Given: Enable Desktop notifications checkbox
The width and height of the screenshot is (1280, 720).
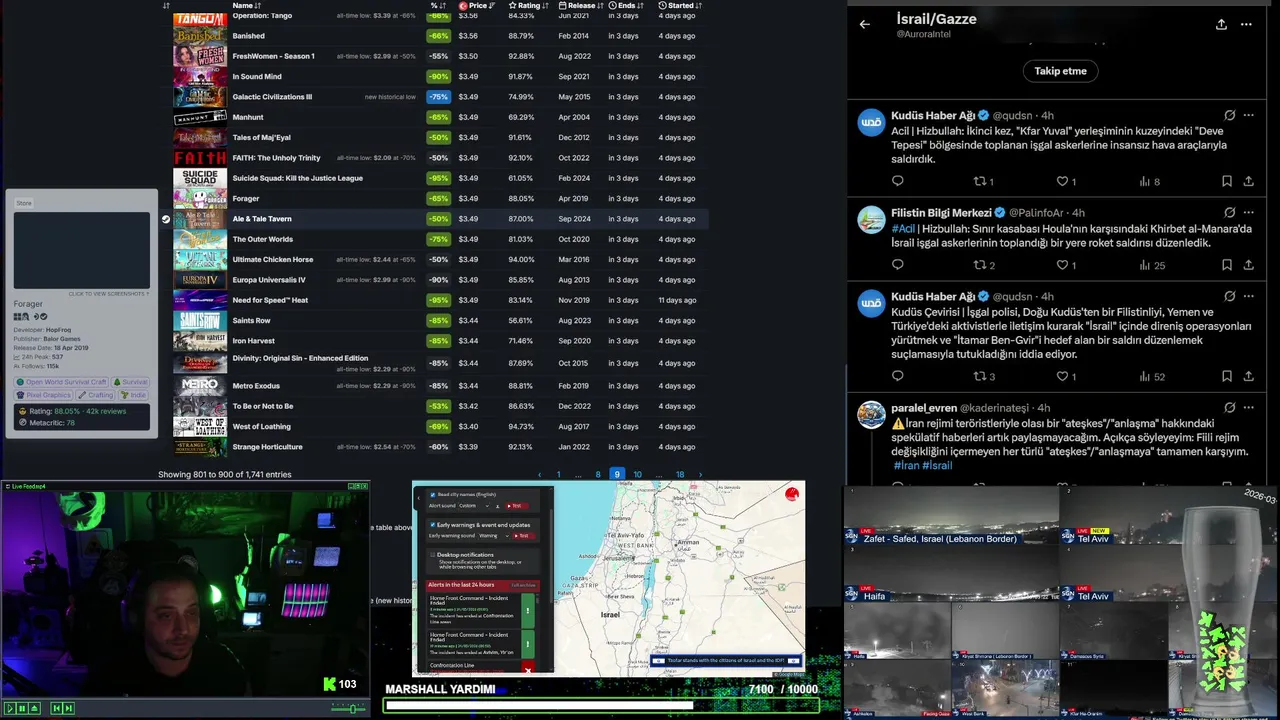Looking at the screenshot, I should coord(432,555).
